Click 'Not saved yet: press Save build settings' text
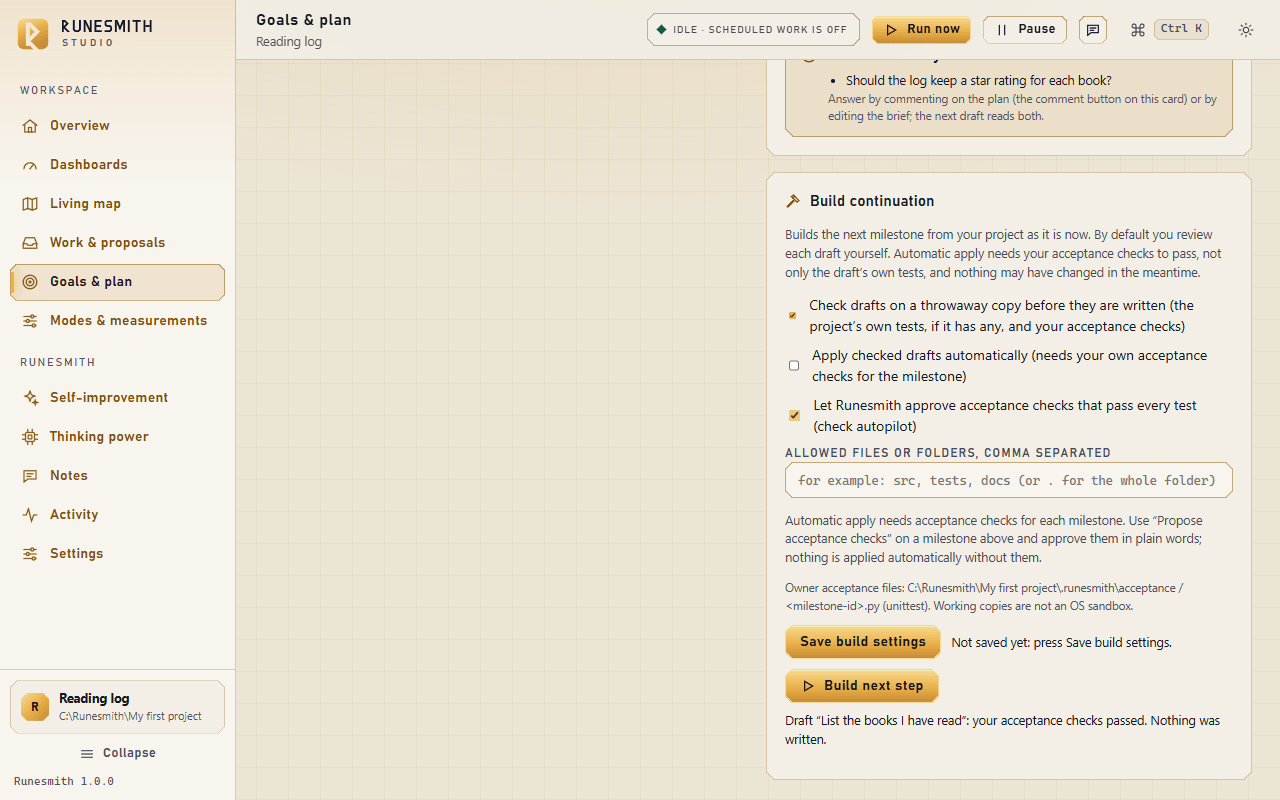1280x800 pixels. coord(1061,643)
